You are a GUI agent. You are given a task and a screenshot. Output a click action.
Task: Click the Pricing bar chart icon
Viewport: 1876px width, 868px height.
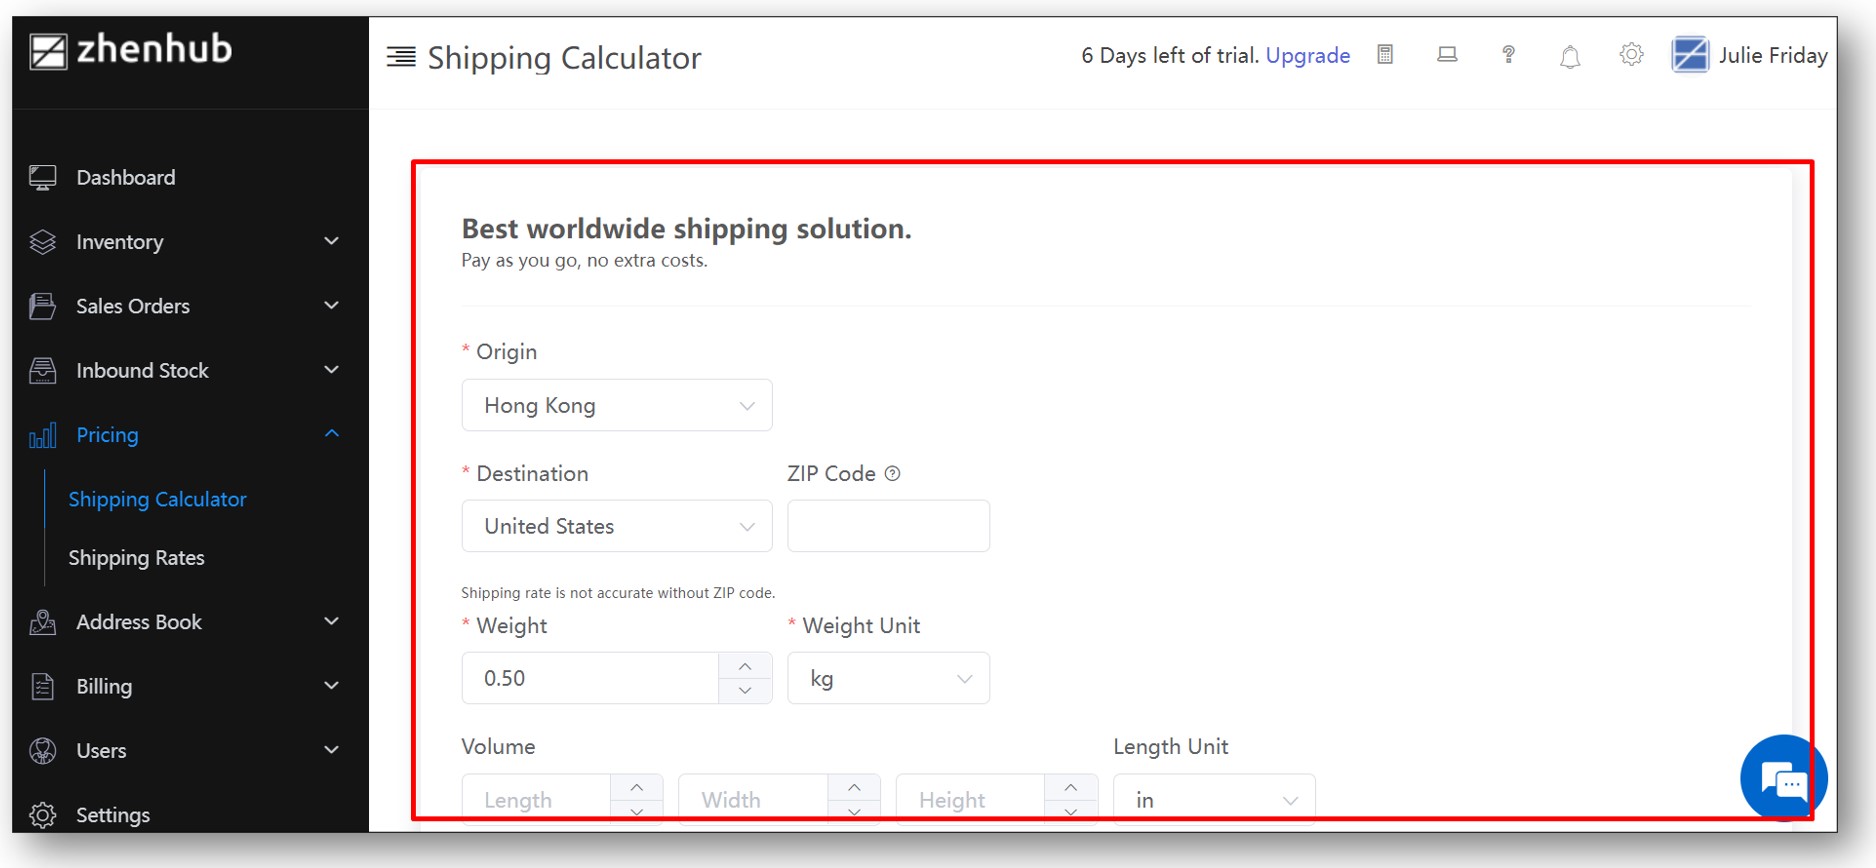coord(43,435)
